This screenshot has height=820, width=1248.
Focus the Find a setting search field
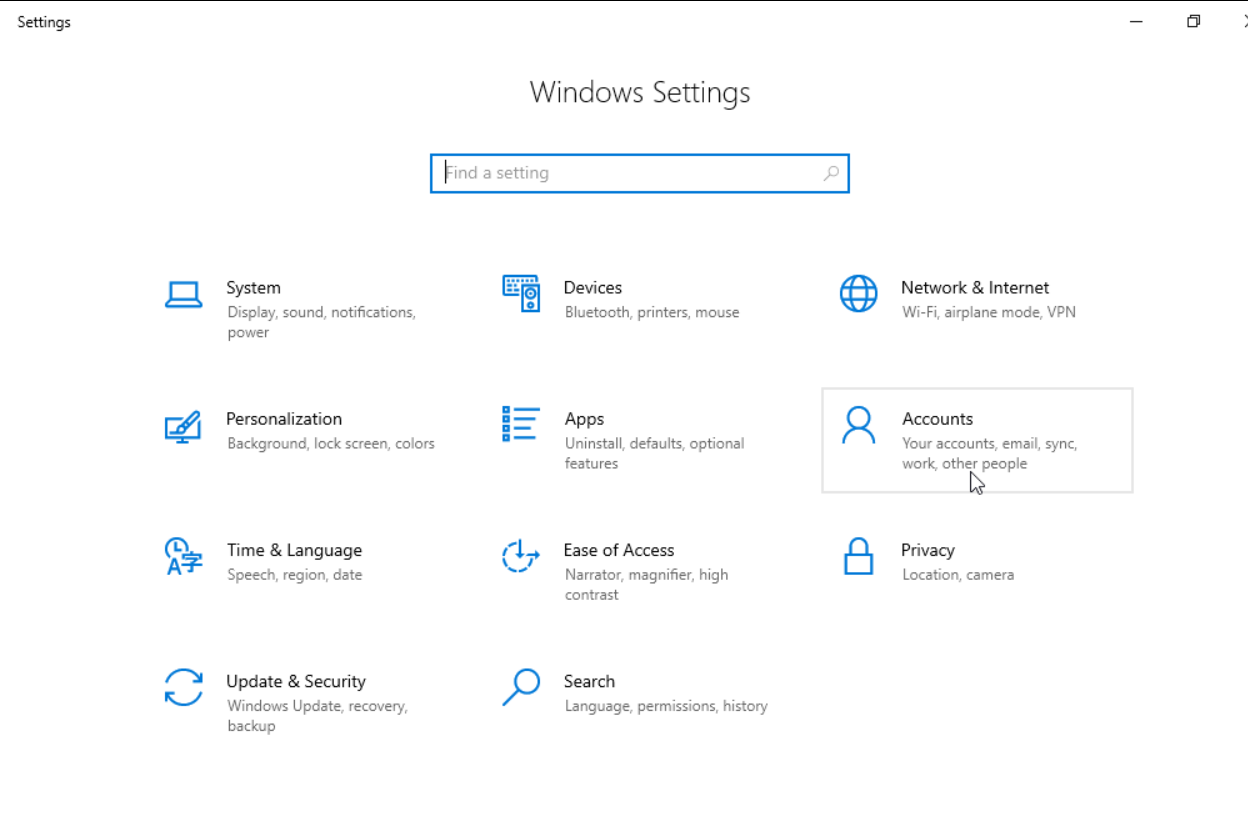point(640,173)
